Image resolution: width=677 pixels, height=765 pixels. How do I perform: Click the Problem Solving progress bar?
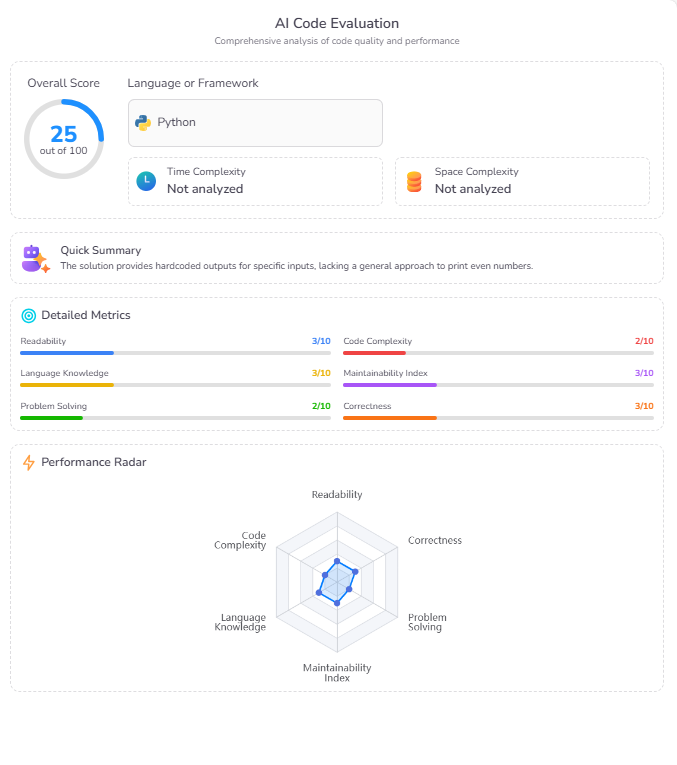pos(175,417)
